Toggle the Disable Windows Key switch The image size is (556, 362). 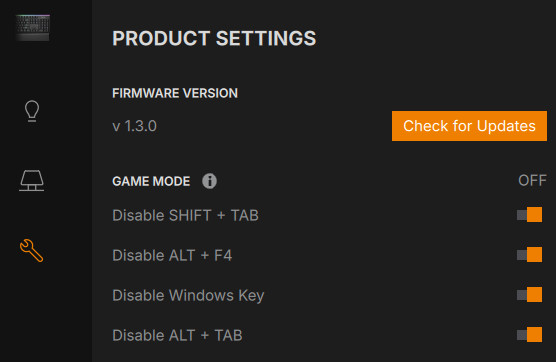click(529, 295)
